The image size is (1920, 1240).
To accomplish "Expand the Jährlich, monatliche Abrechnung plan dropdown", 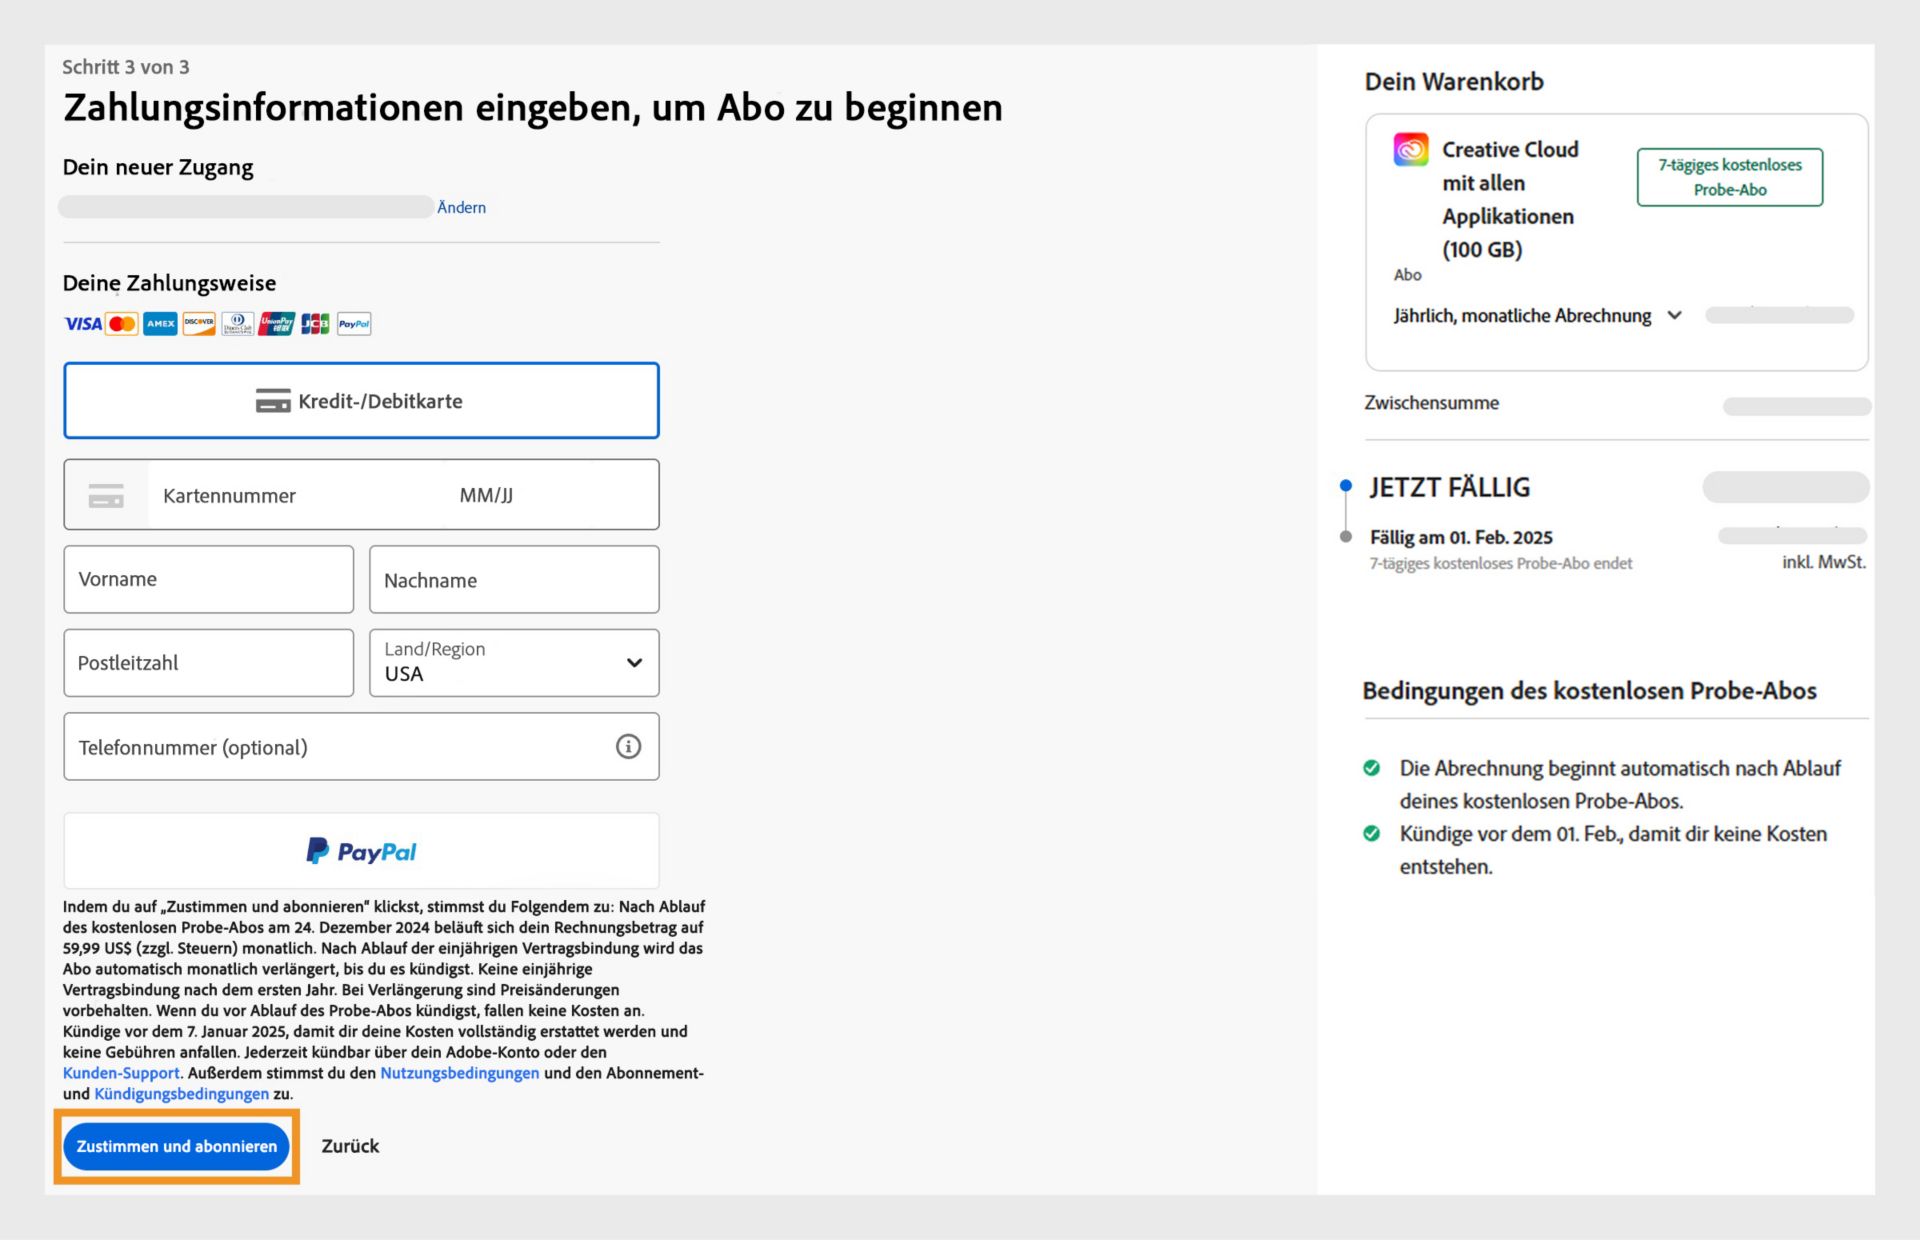I will tap(1538, 316).
